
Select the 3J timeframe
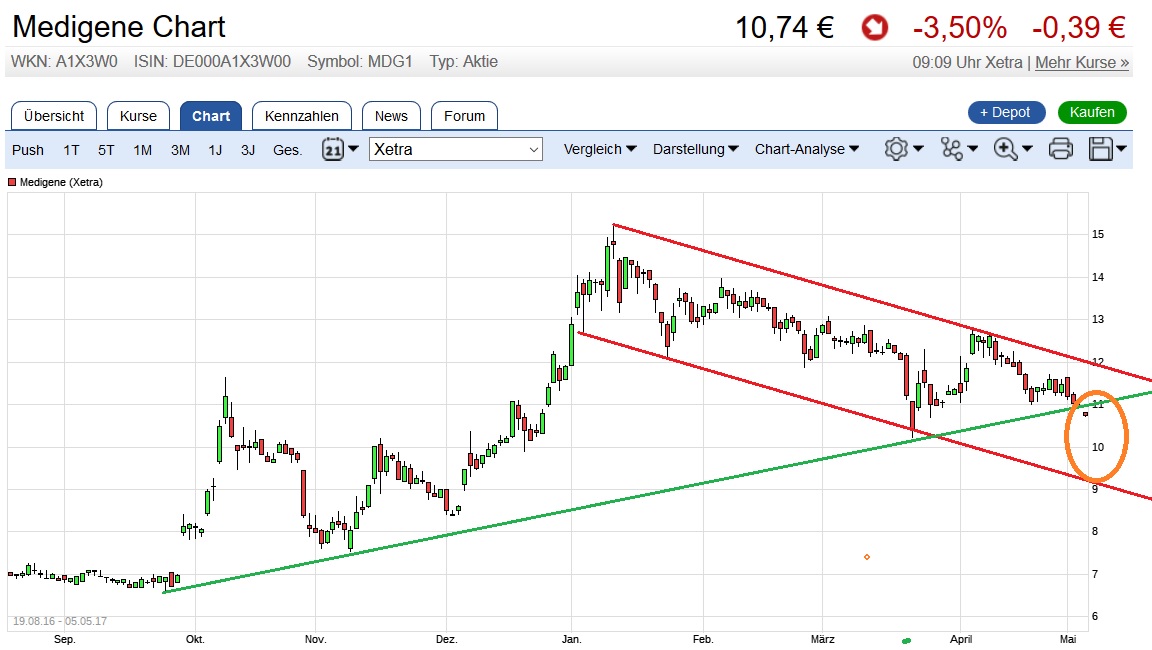tap(248, 150)
